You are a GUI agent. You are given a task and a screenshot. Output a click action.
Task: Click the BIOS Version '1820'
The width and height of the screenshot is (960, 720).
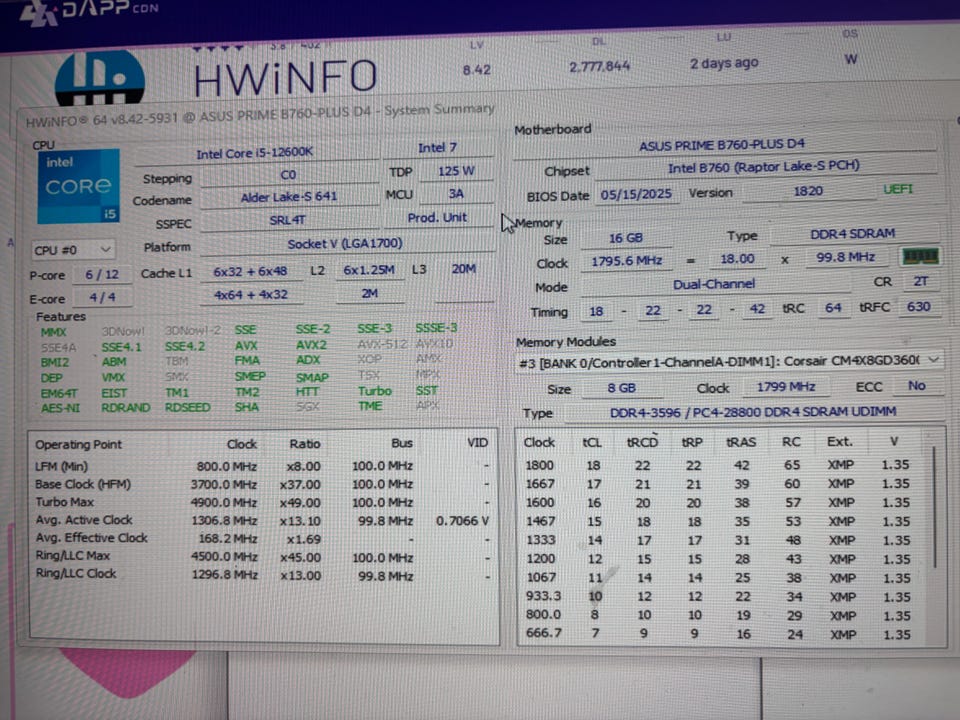(808, 191)
